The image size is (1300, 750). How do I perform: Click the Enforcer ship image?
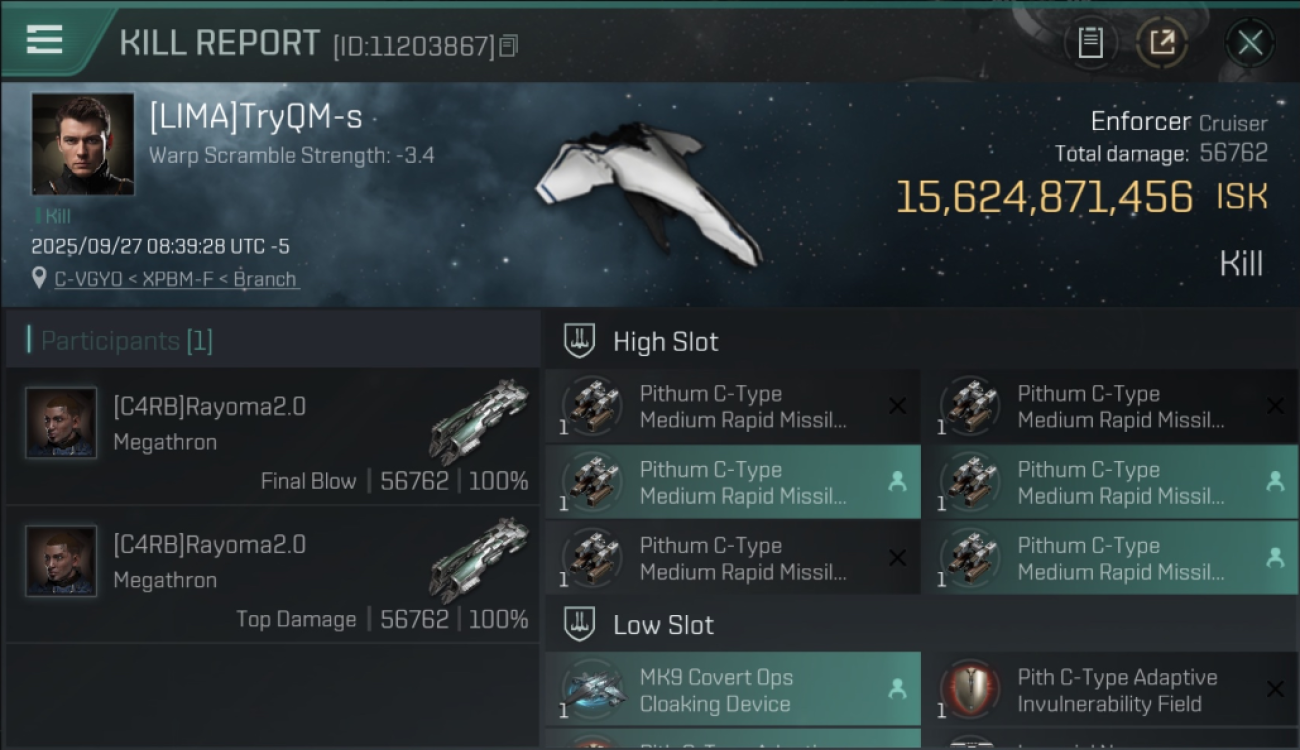[650, 192]
